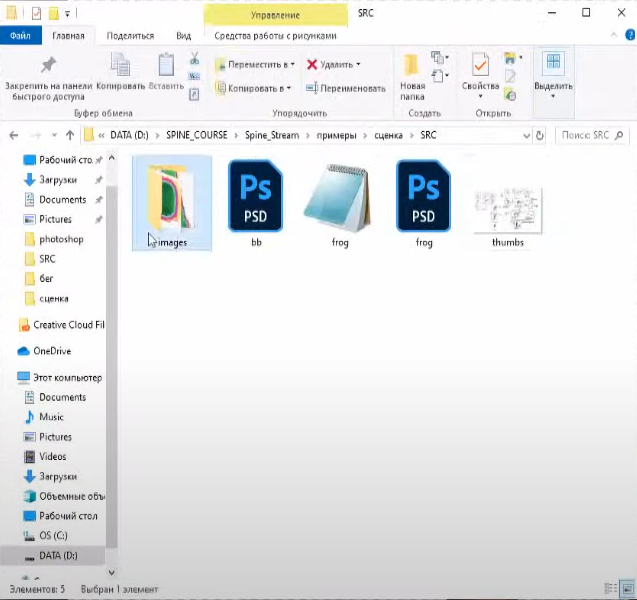This screenshot has width=637, height=600.
Task: Switch to large thumbnails view in status bar
Action: click(x=626, y=588)
